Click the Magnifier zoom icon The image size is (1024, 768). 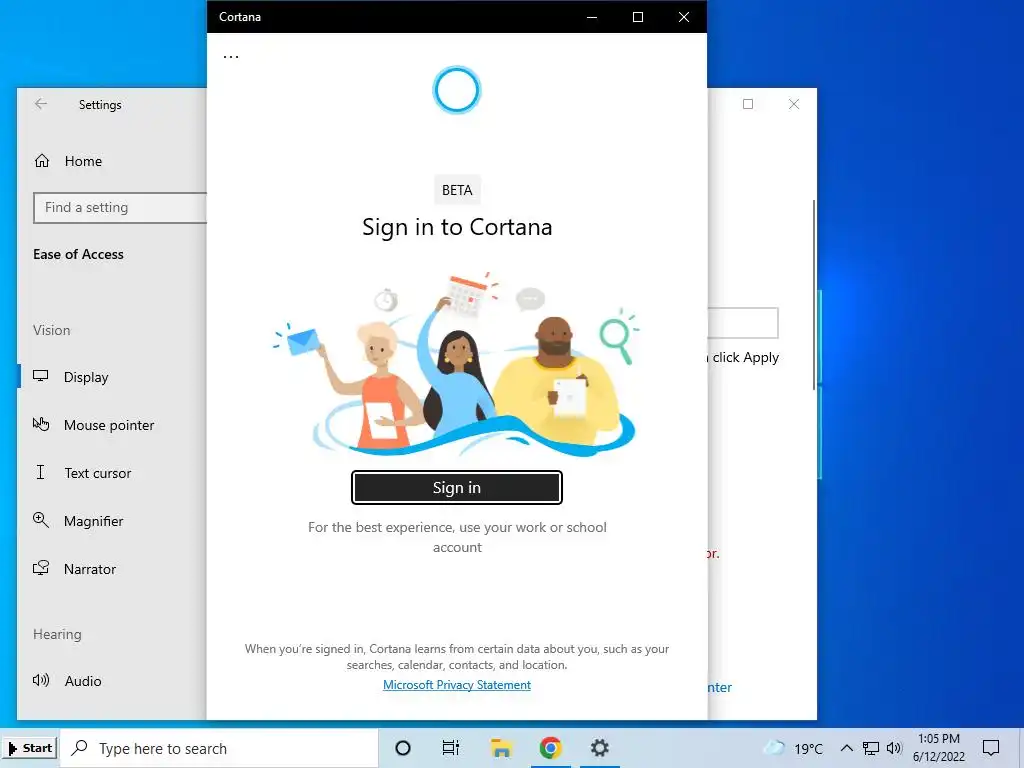coord(40,520)
